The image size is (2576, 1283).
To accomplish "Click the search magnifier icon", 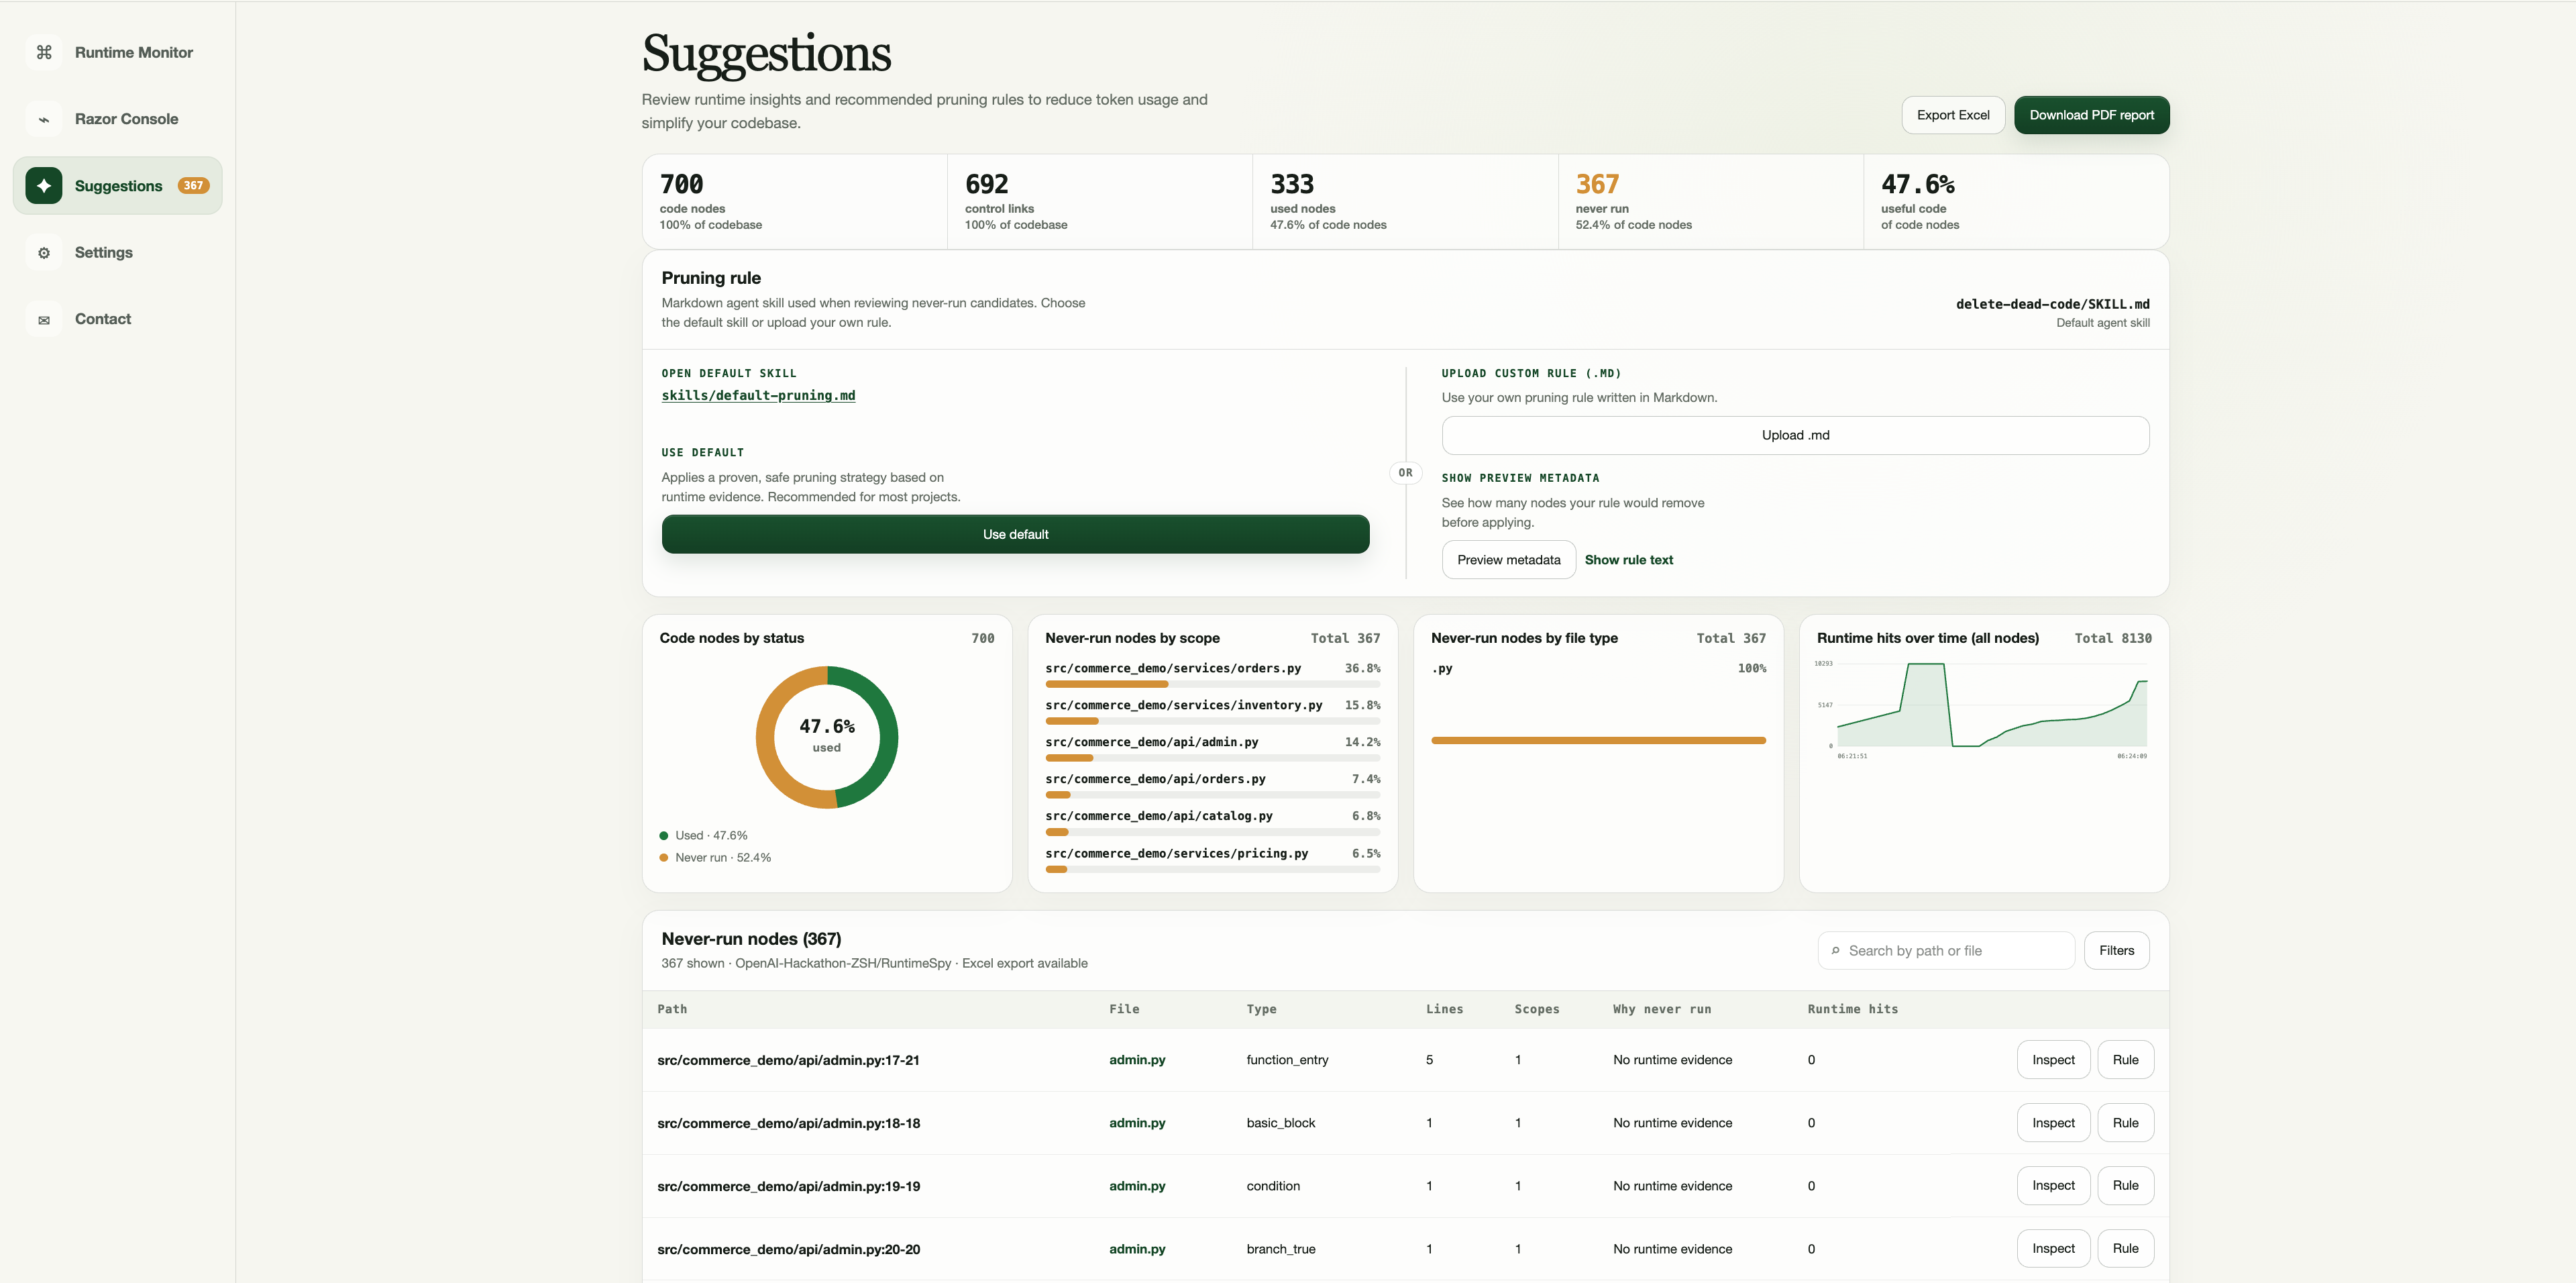I will (x=1835, y=951).
